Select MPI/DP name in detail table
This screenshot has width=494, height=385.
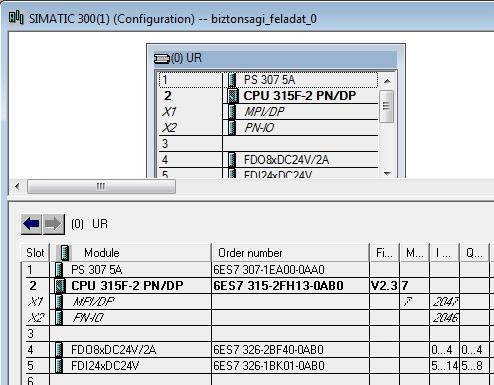[x=94, y=302]
